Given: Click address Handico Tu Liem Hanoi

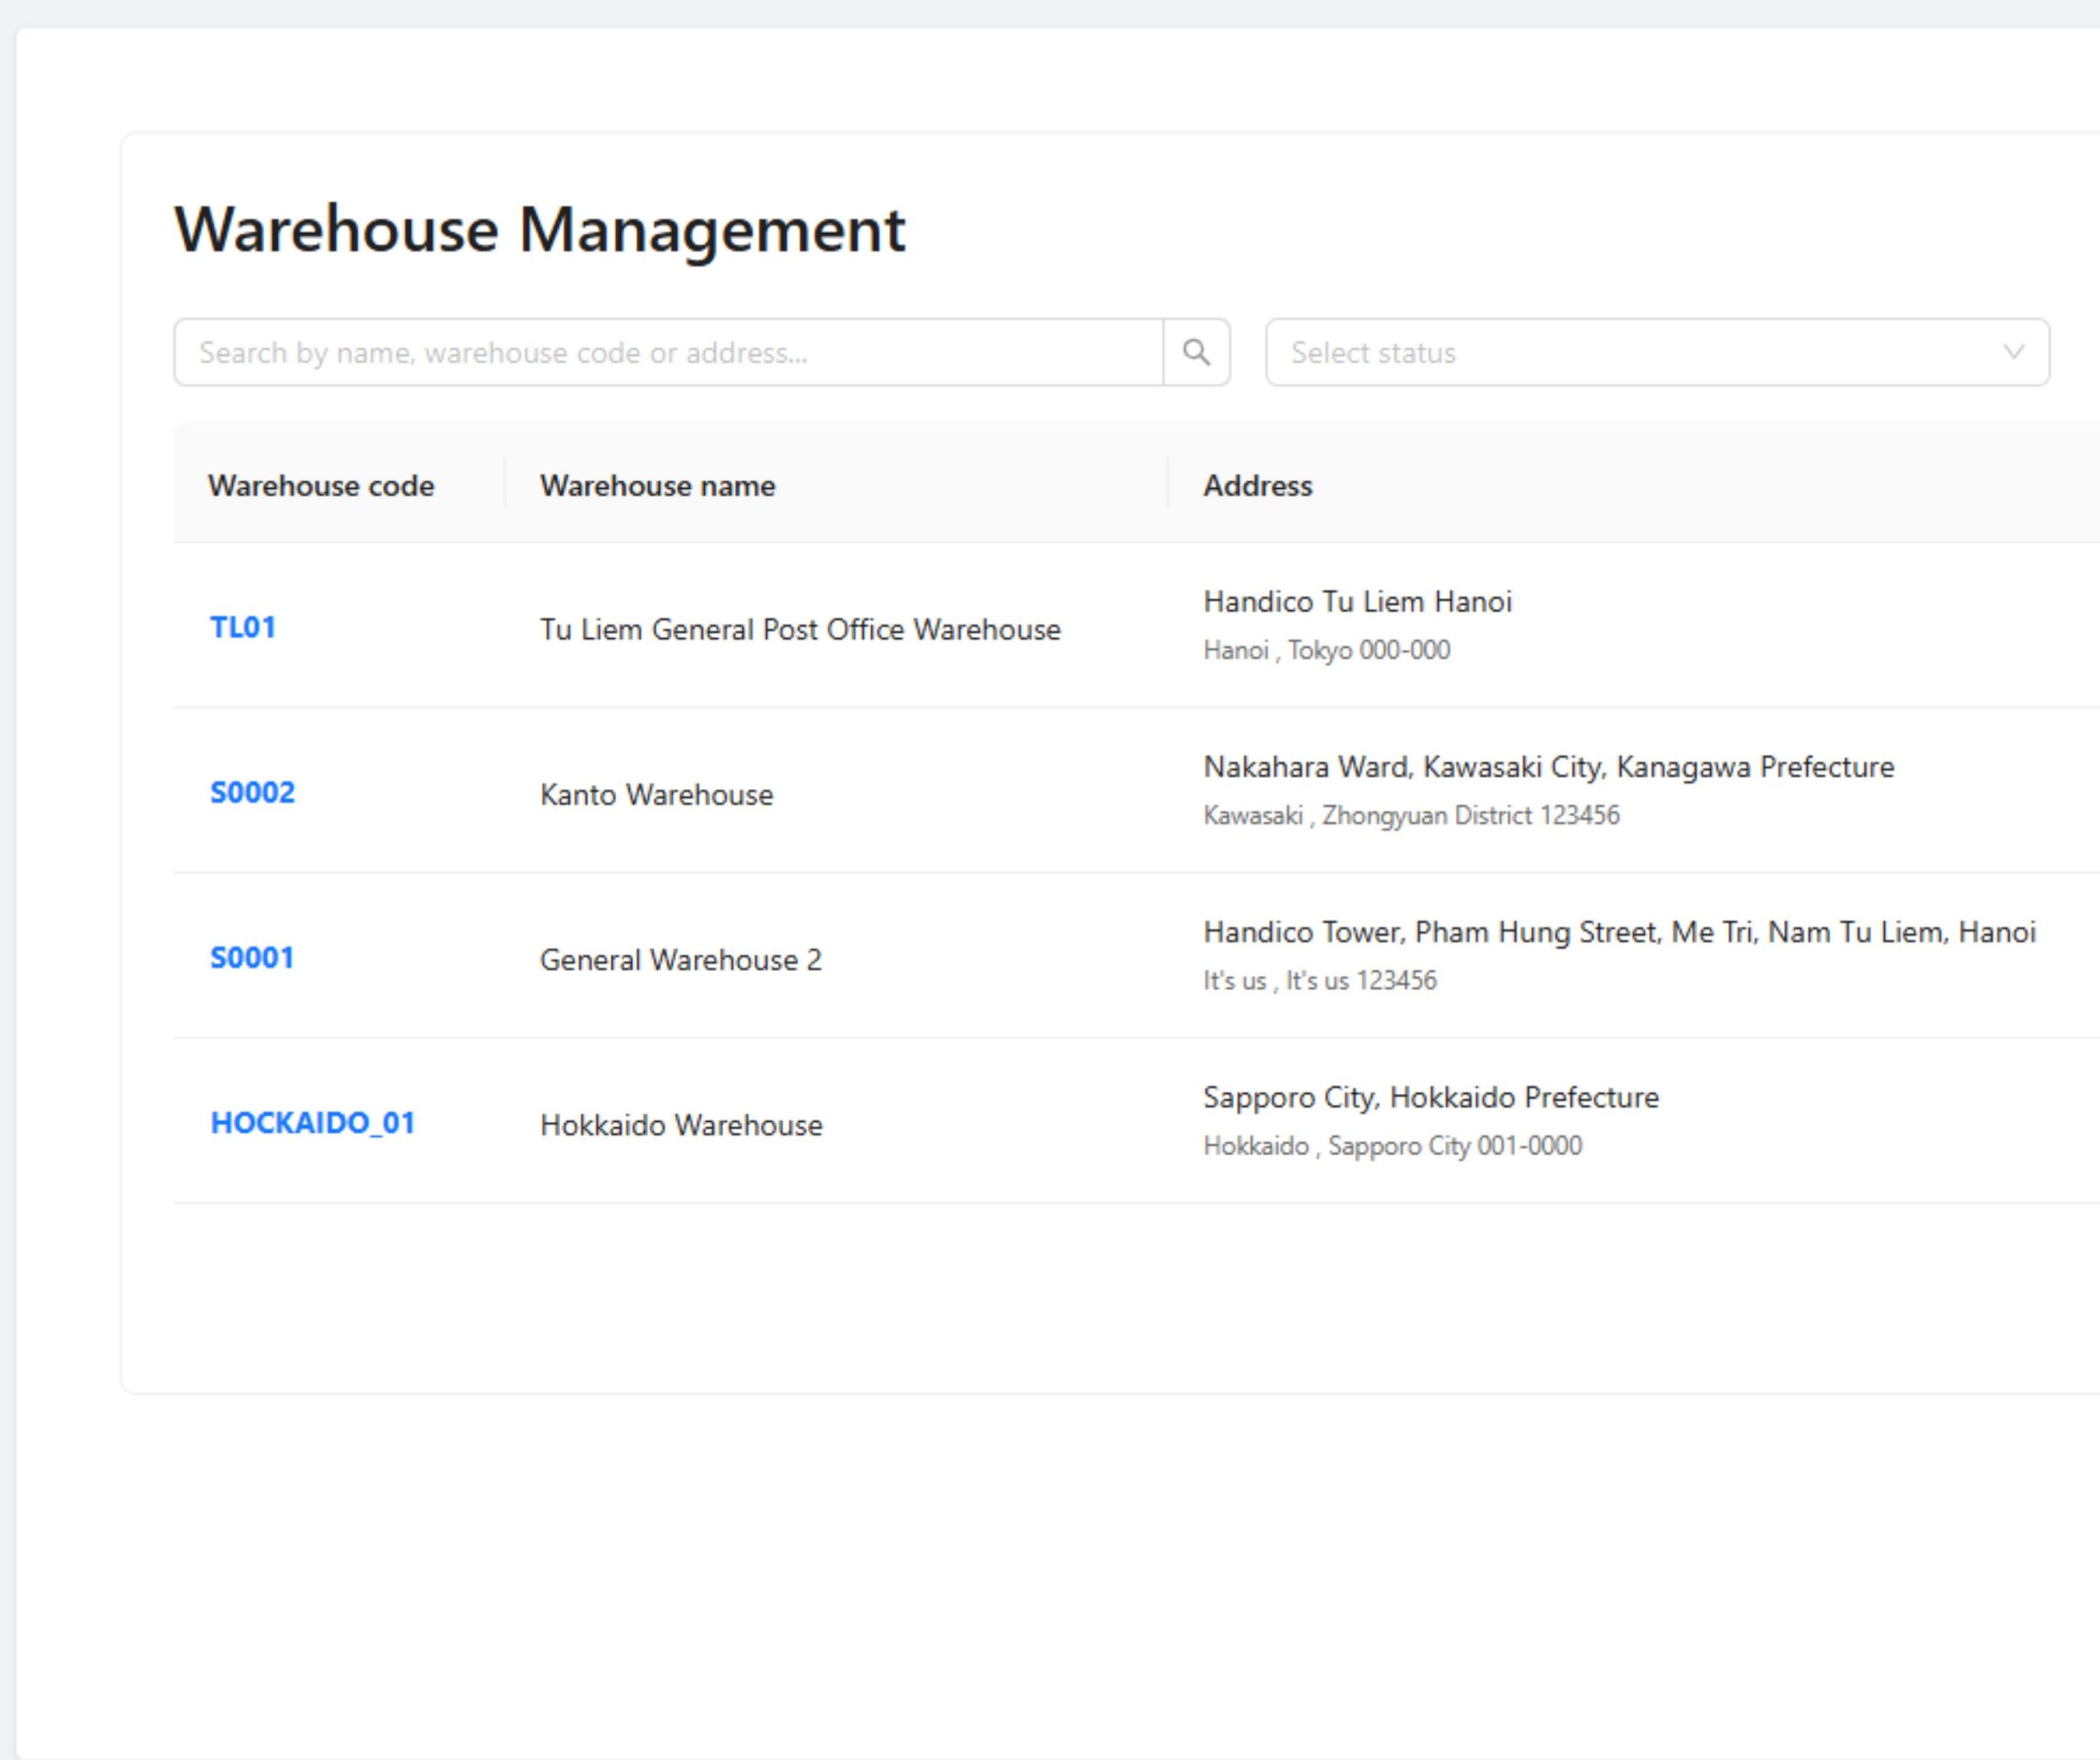Looking at the screenshot, I should click(x=1357, y=601).
